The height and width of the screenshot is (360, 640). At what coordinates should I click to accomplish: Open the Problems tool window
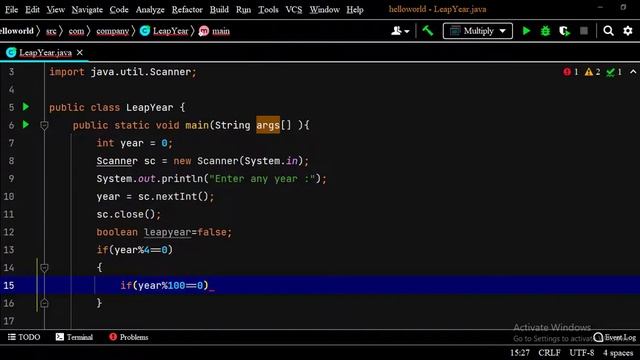click(129, 337)
